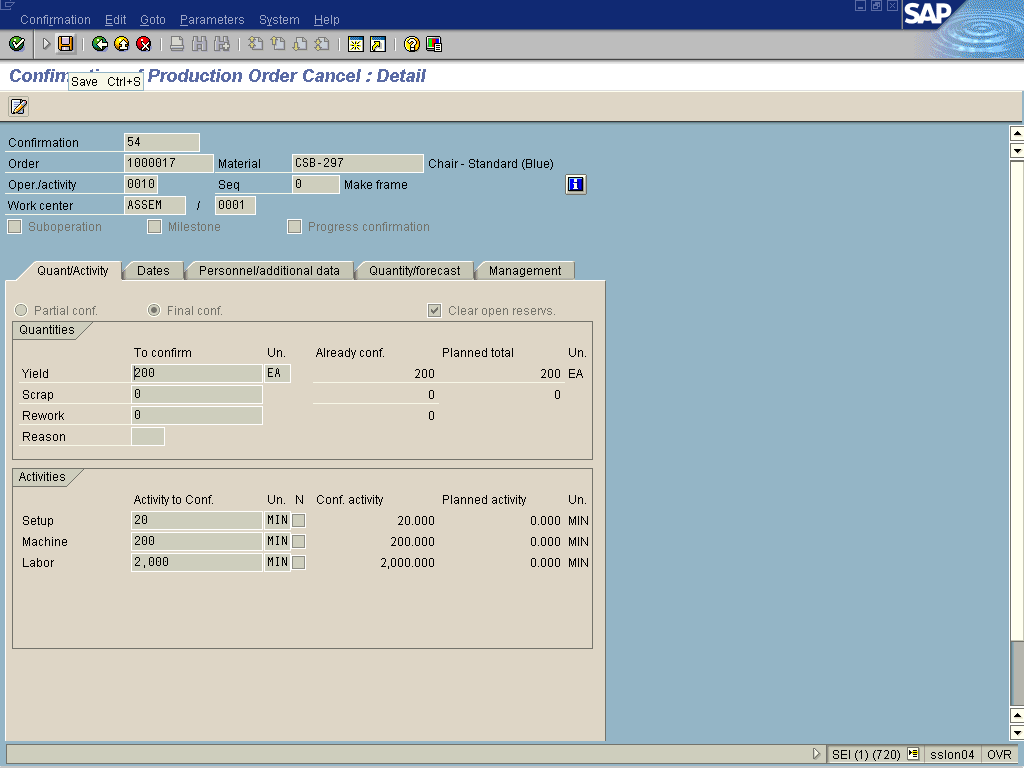
Task: Click the Confirmation number field
Action: (x=162, y=142)
